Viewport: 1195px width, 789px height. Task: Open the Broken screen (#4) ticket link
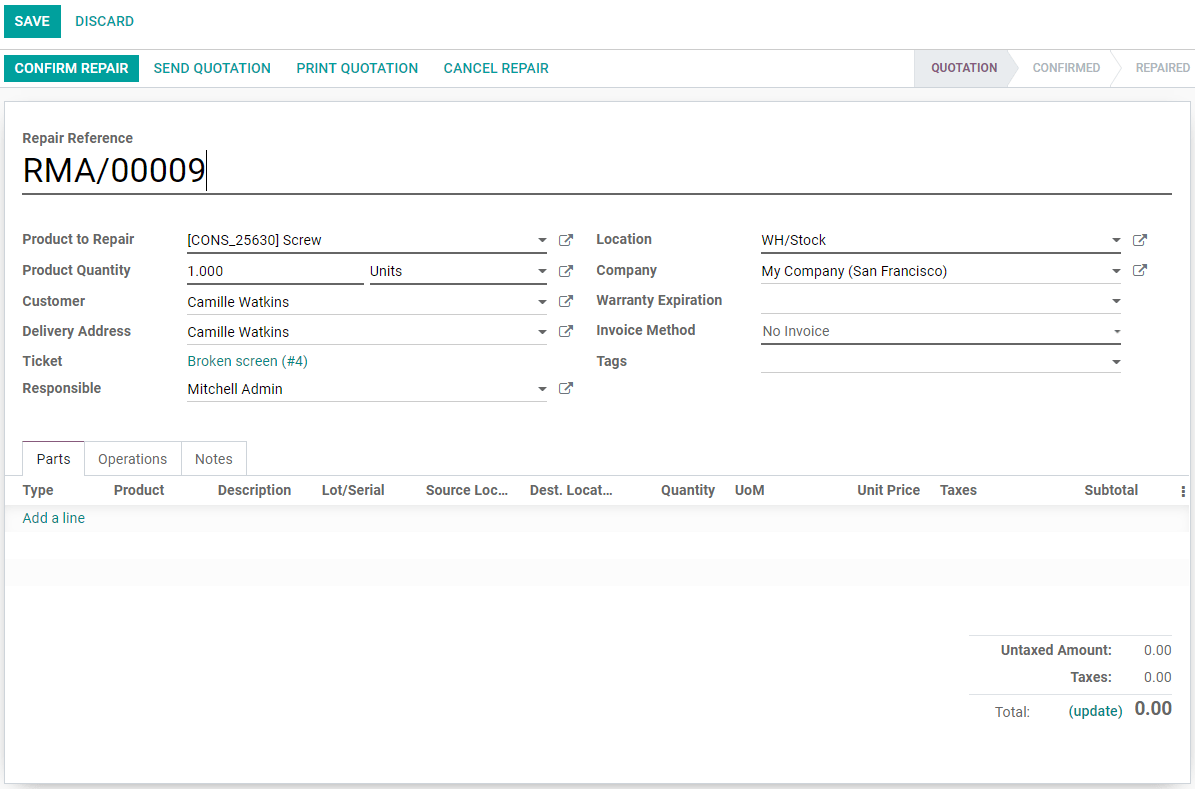coord(247,361)
